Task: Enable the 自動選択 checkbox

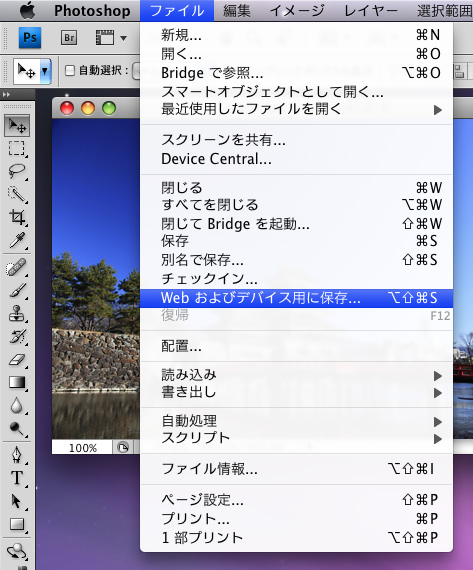Action: 70,70
